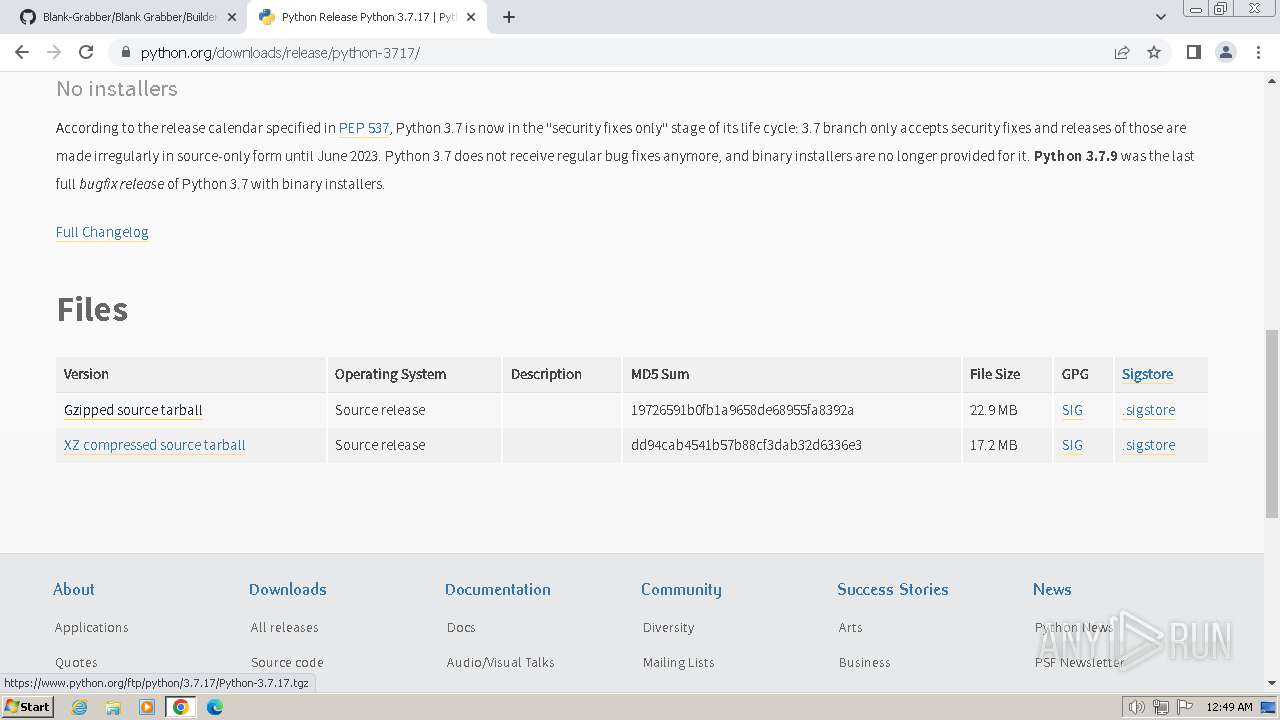Go back to the previous page

[x=22, y=52]
